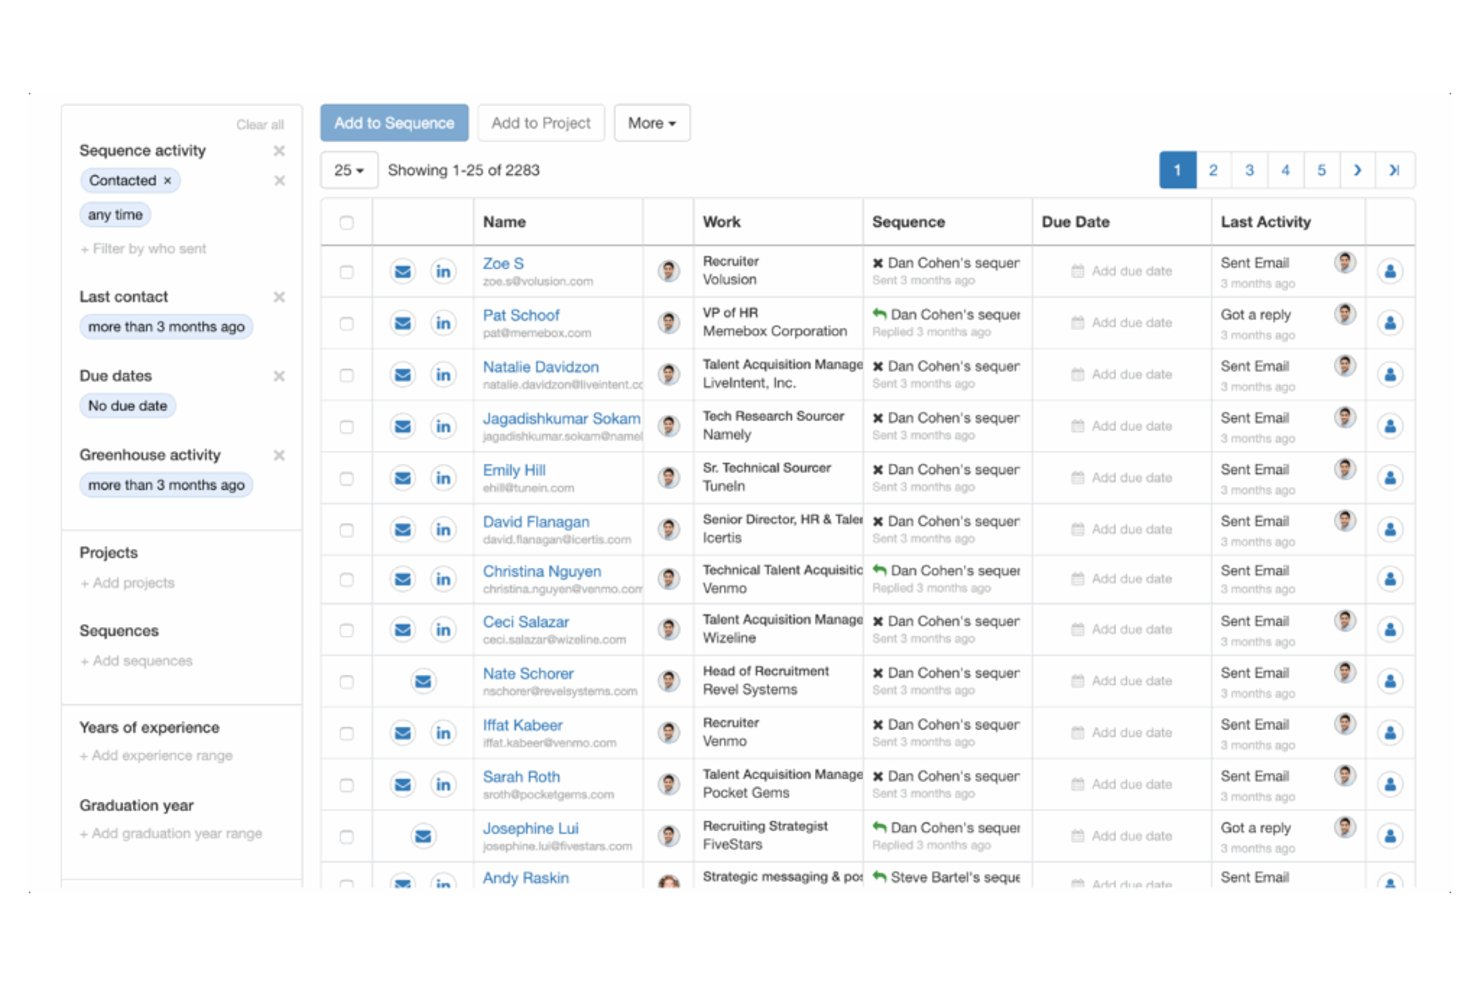
Task: Open the More dropdown menu
Action: coord(652,123)
